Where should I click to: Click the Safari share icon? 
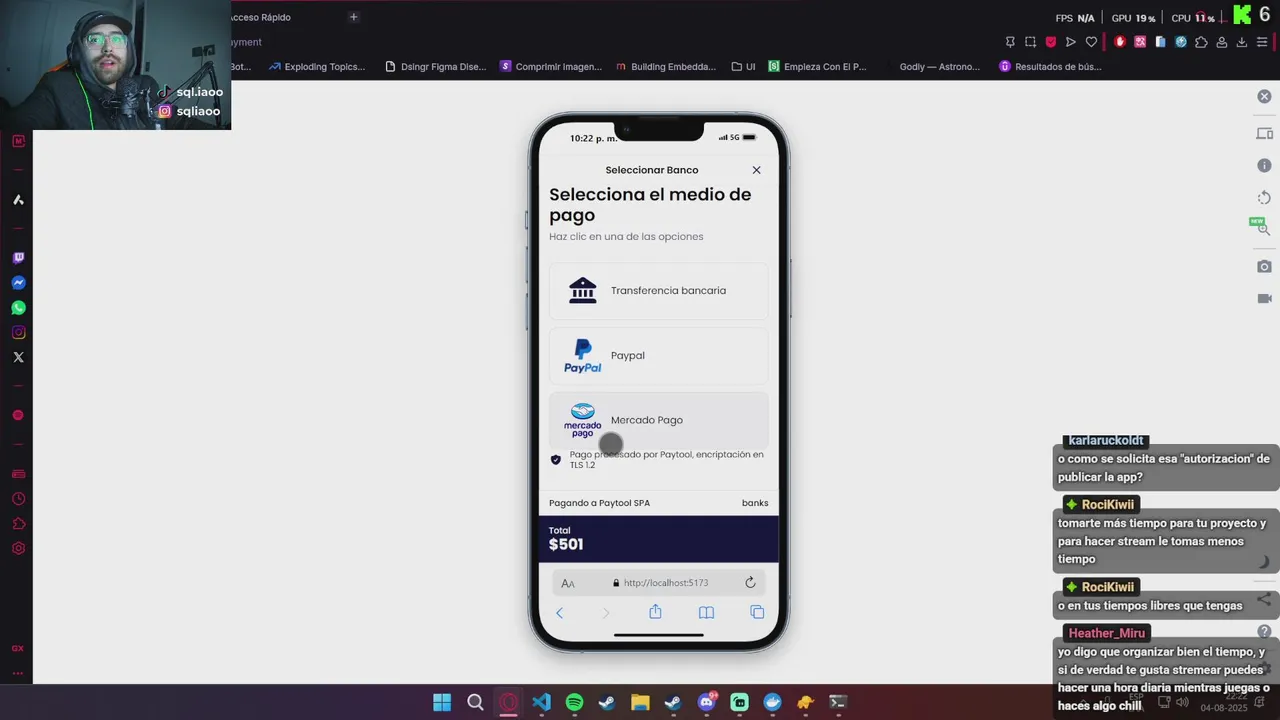(x=655, y=612)
